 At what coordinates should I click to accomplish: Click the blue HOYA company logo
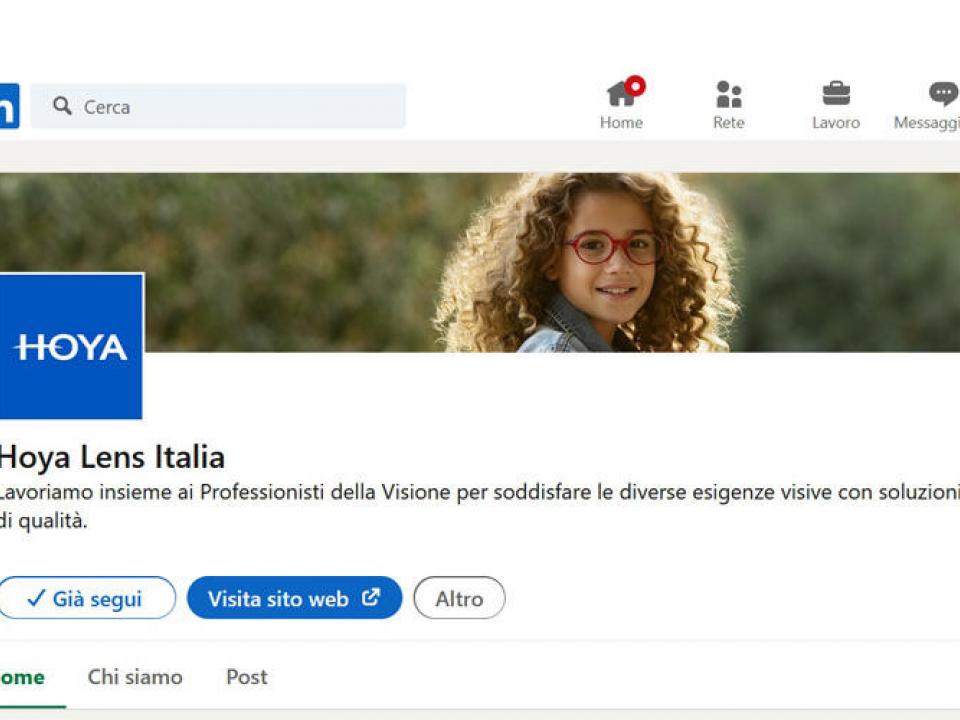pyautogui.click(x=70, y=346)
